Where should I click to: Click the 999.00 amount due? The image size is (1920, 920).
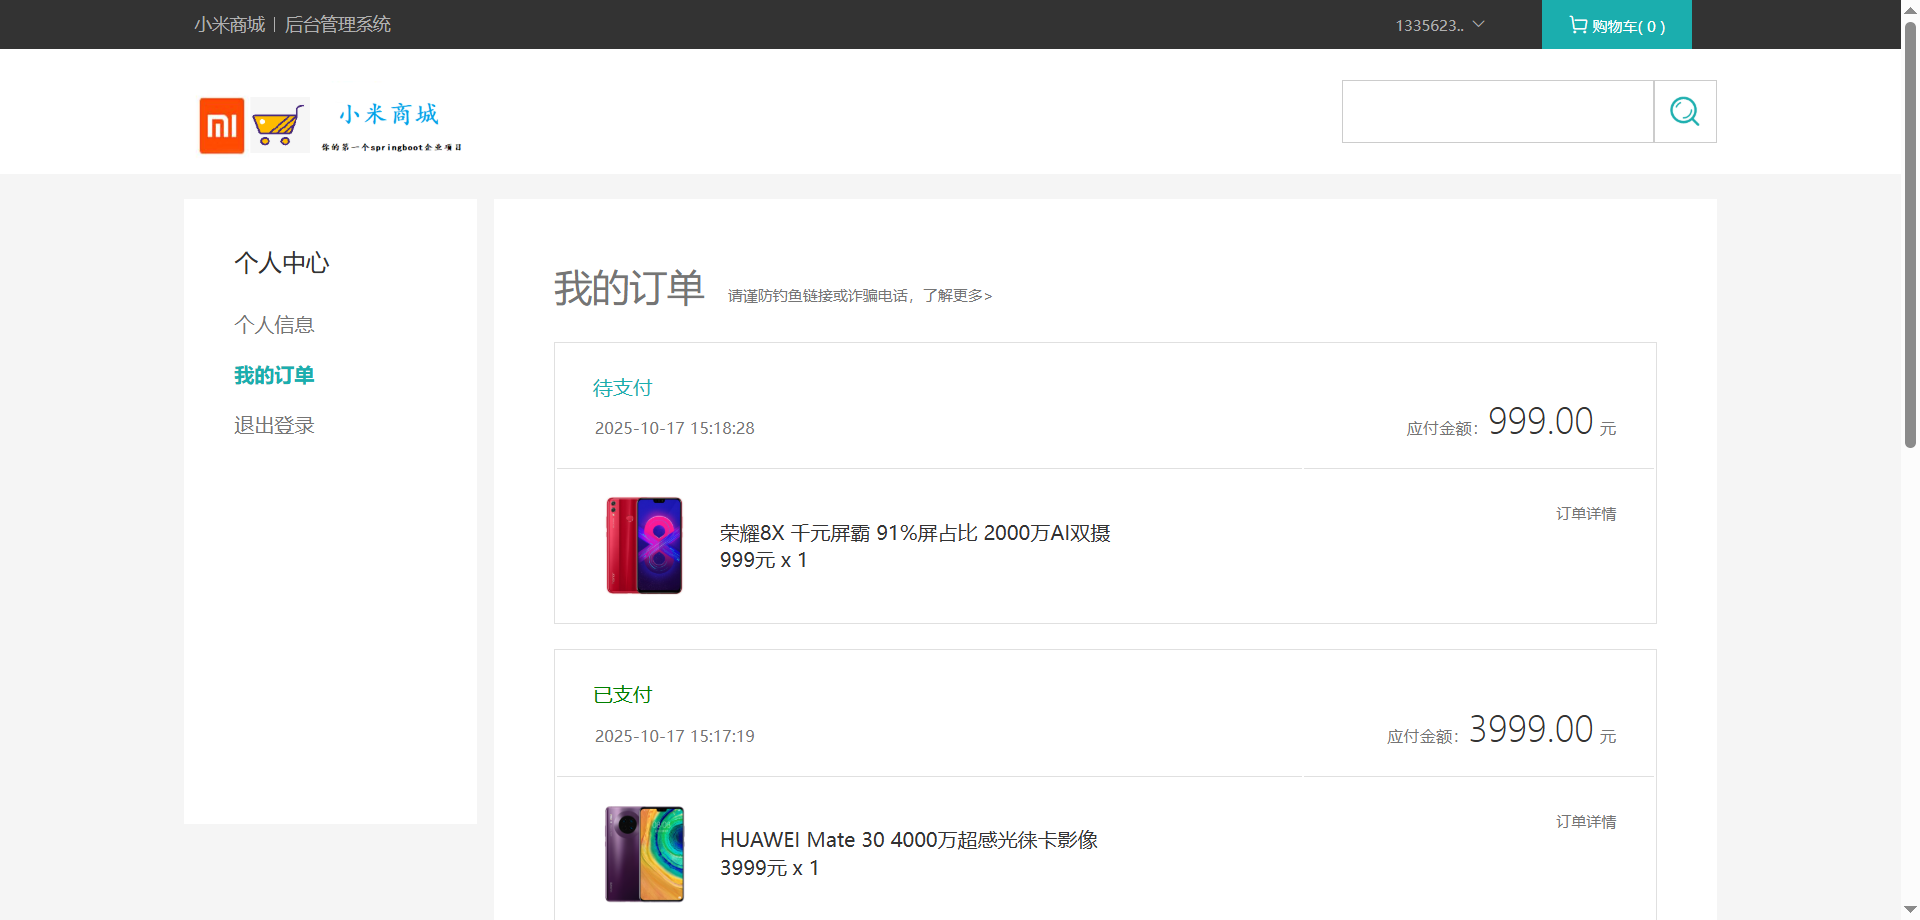tap(1540, 421)
